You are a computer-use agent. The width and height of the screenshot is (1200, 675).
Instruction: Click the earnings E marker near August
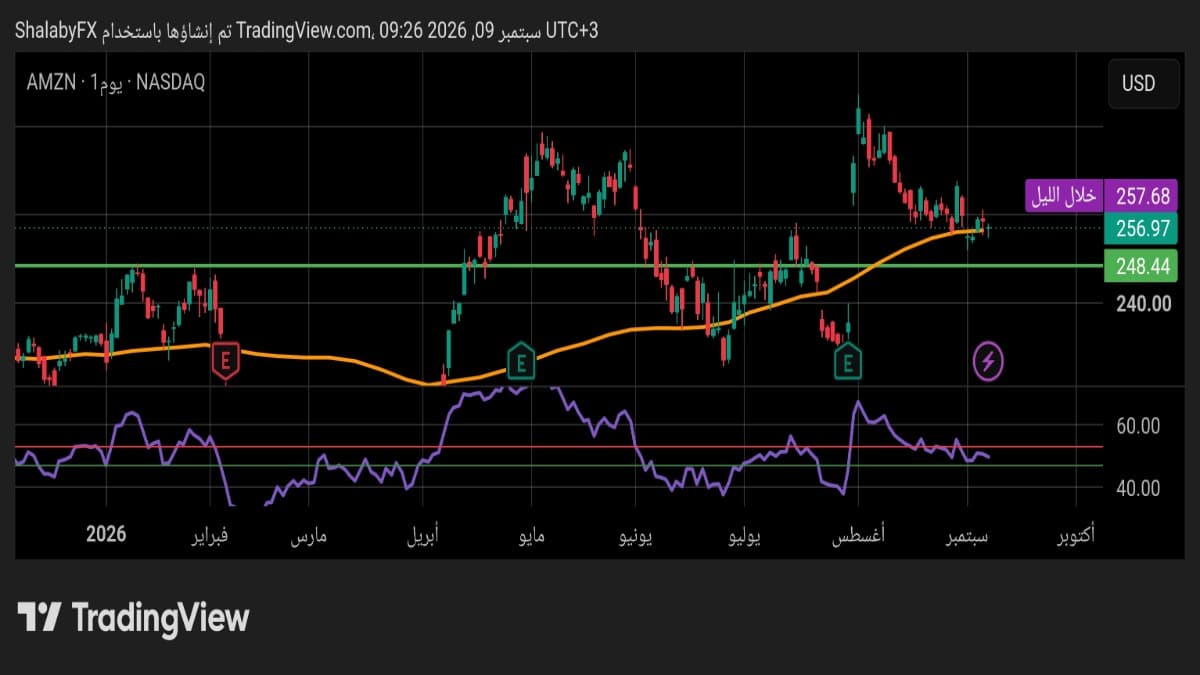[848, 359]
